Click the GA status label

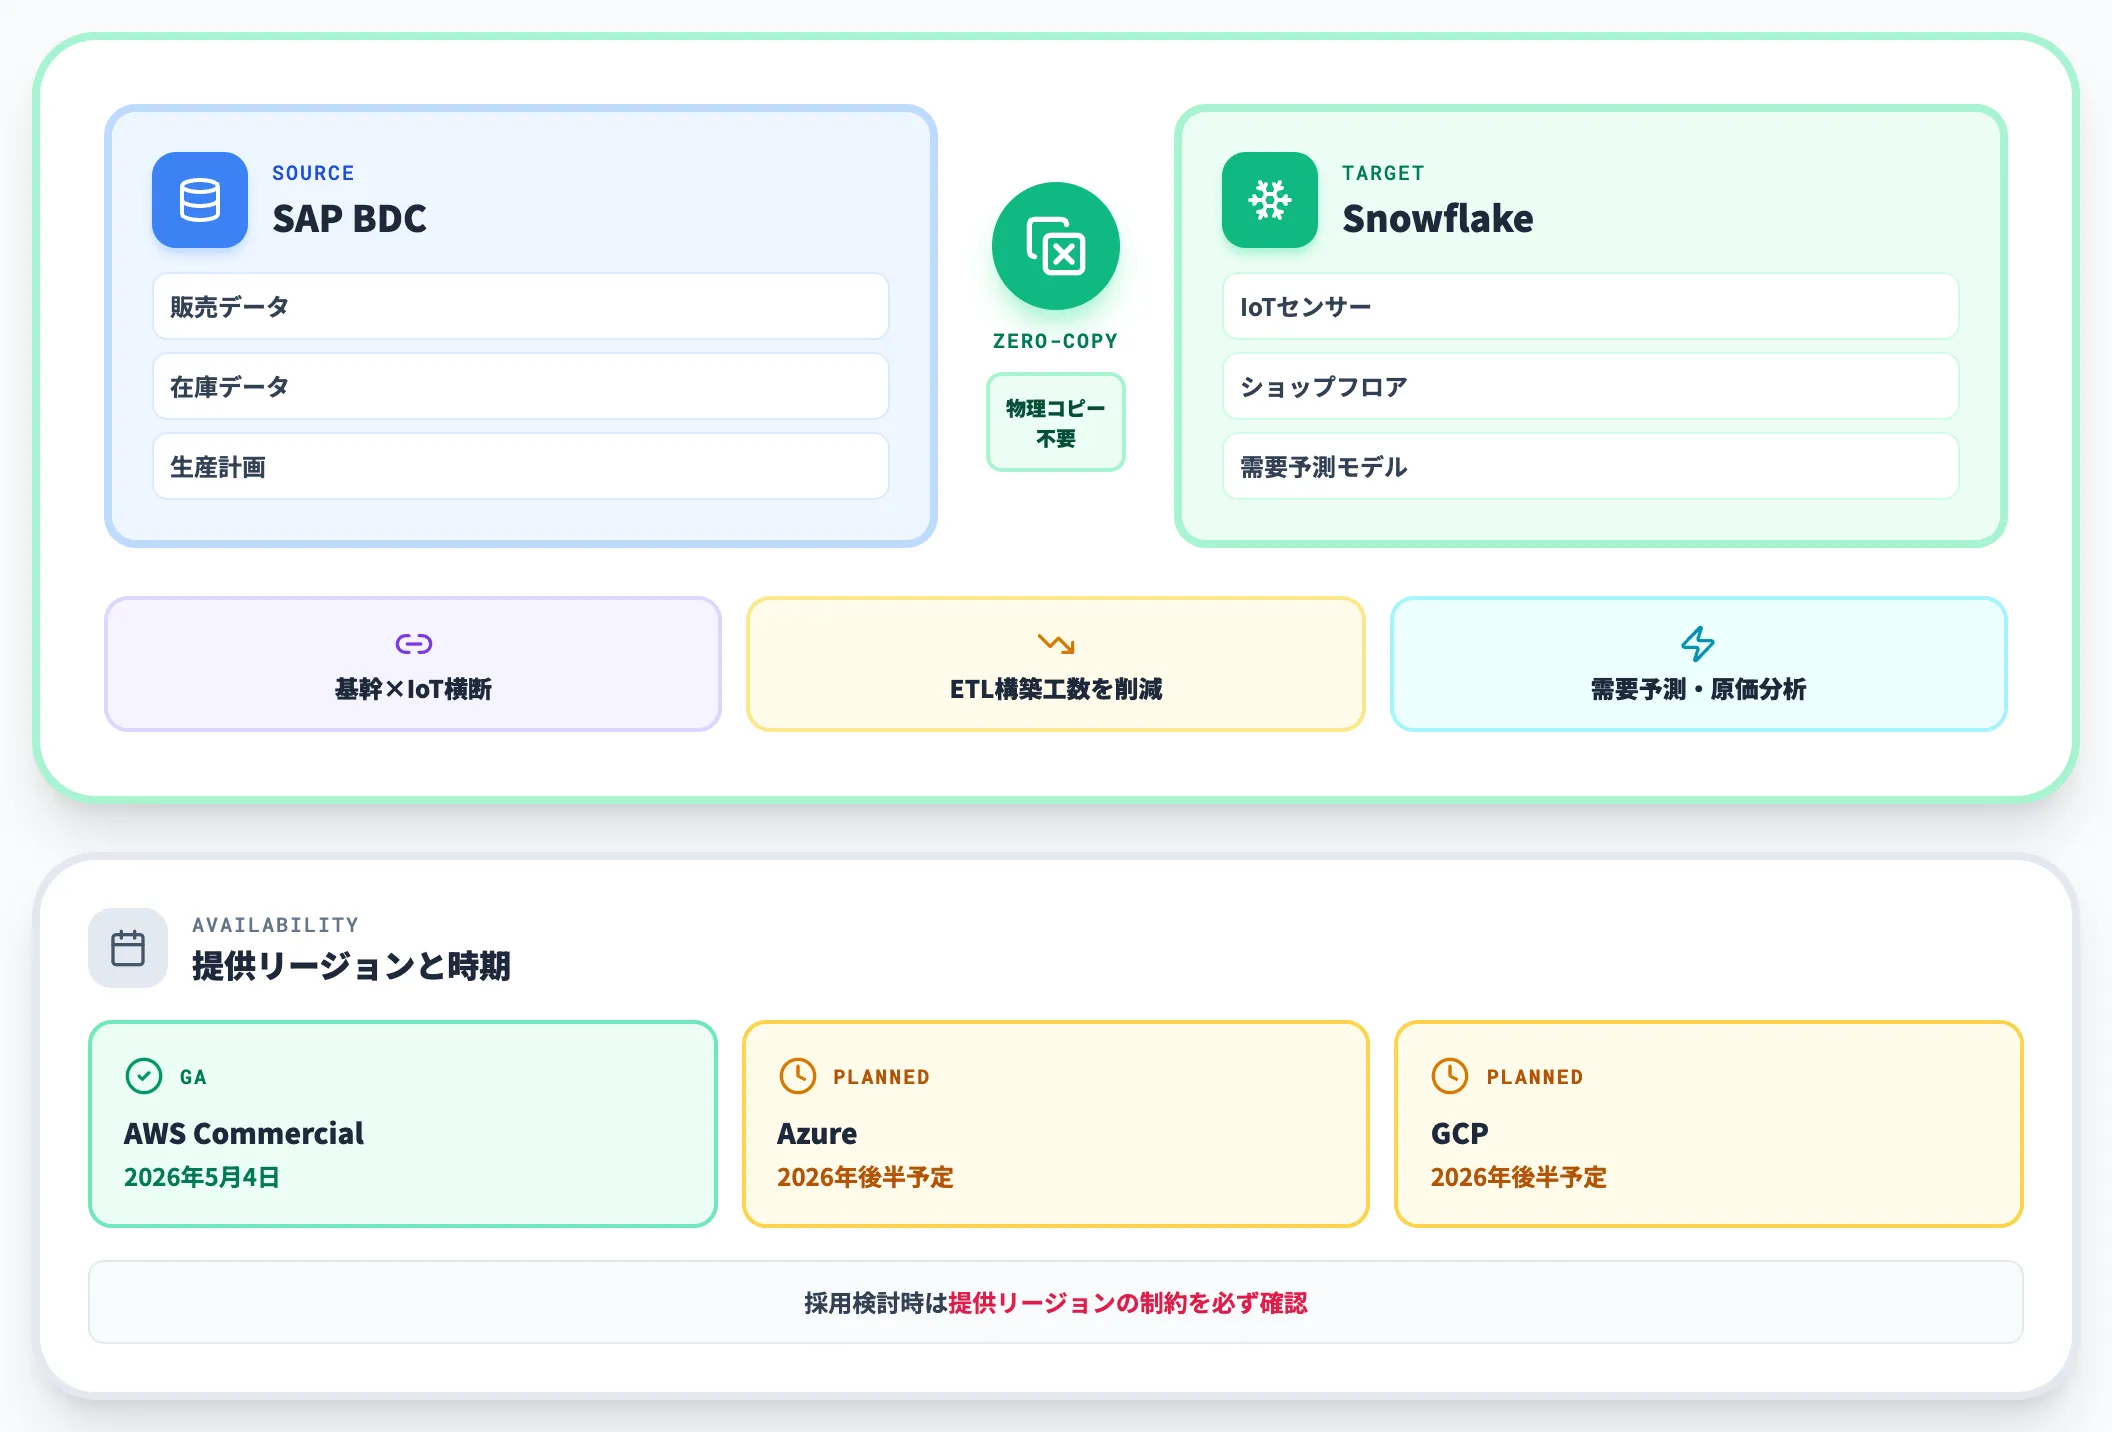(193, 1077)
